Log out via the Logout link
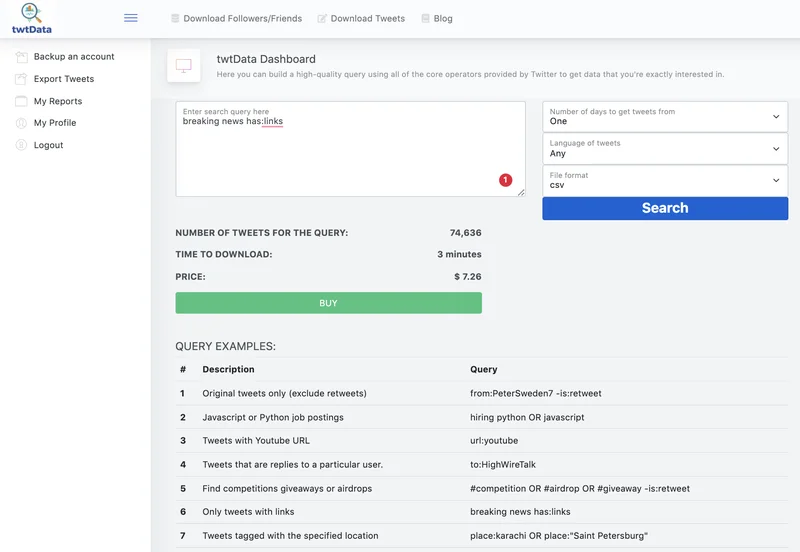The height and width of the screenshot is (552, 800). pyautogui.click(x=48, y=145)
